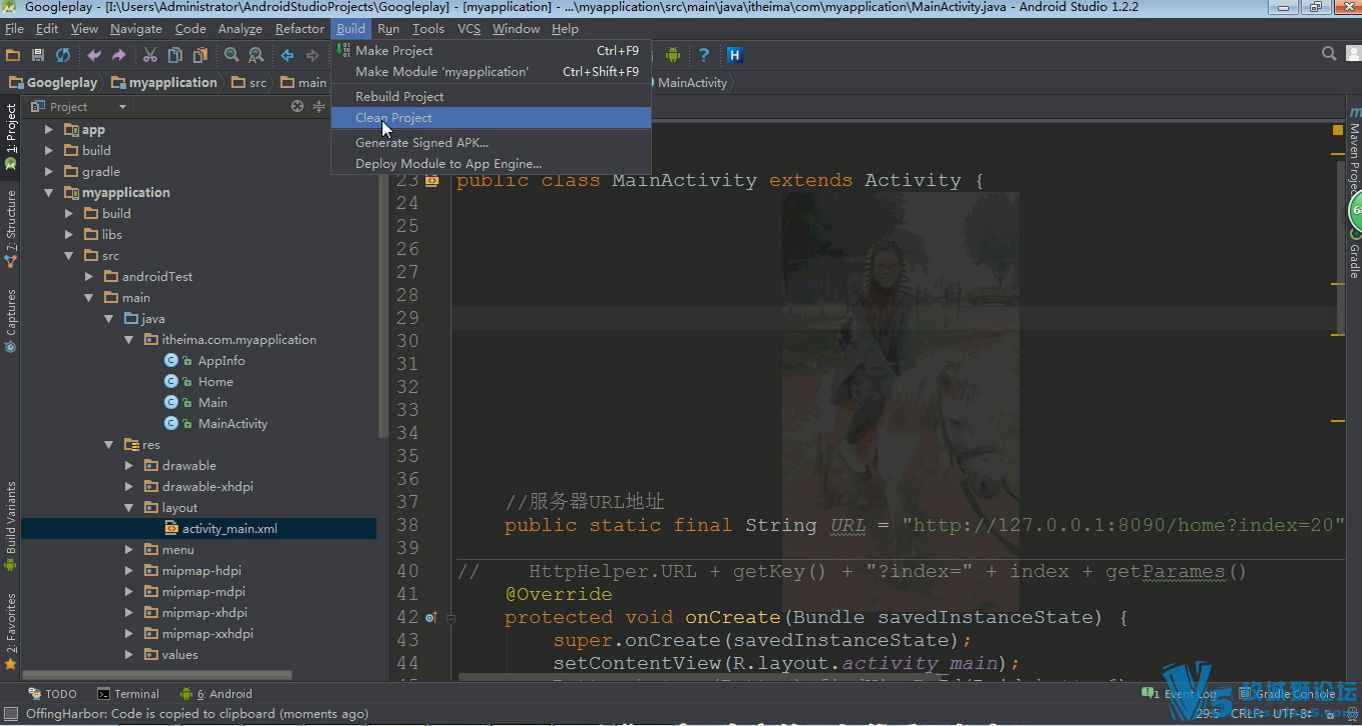Click the Replace search icon
This screenshot has height=726, width=1362.
point(256,55)
